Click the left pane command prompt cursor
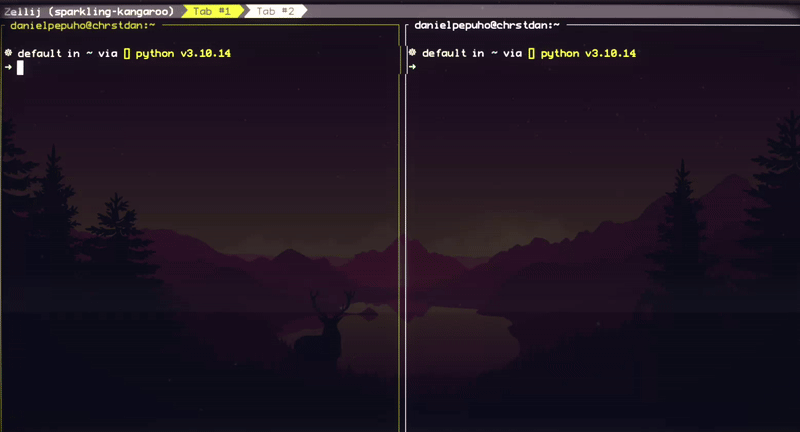This screenshot has height=432, width=800. (x=20, y=67)
